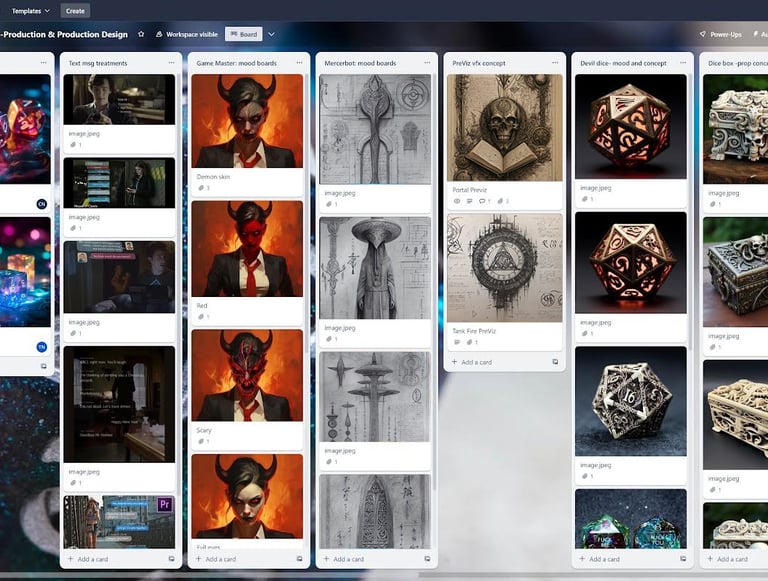
Task: Open the Mercerbot: mood boards list menu
Action: tap(427, 63)
